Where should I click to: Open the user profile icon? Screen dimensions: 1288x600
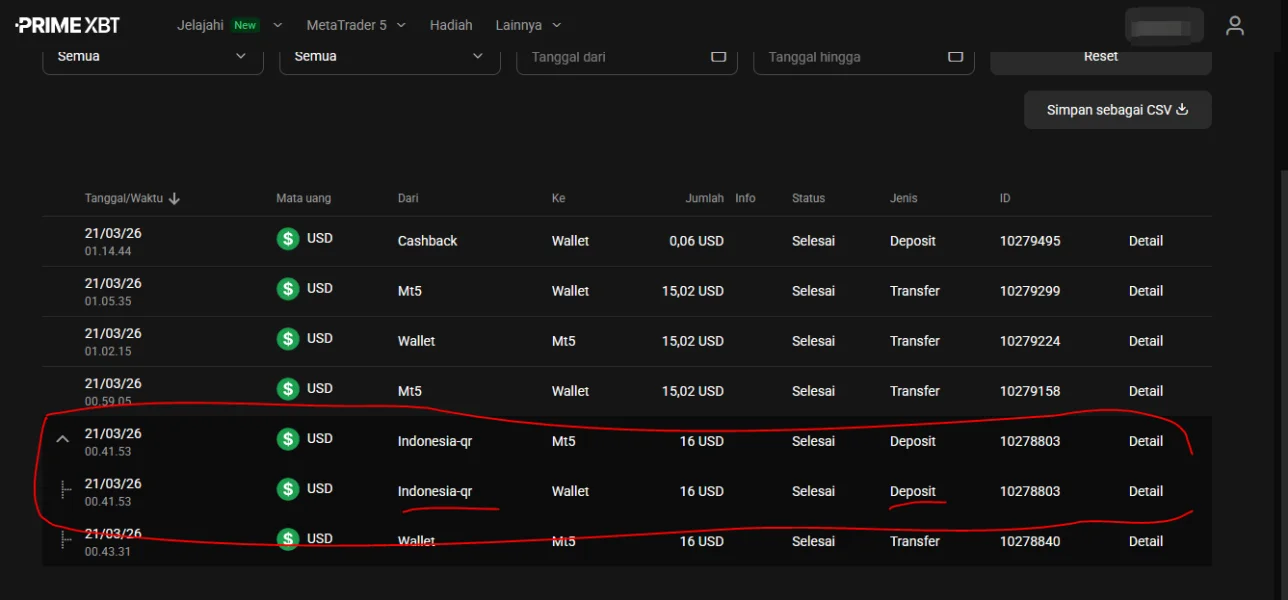pos(1235,26)
